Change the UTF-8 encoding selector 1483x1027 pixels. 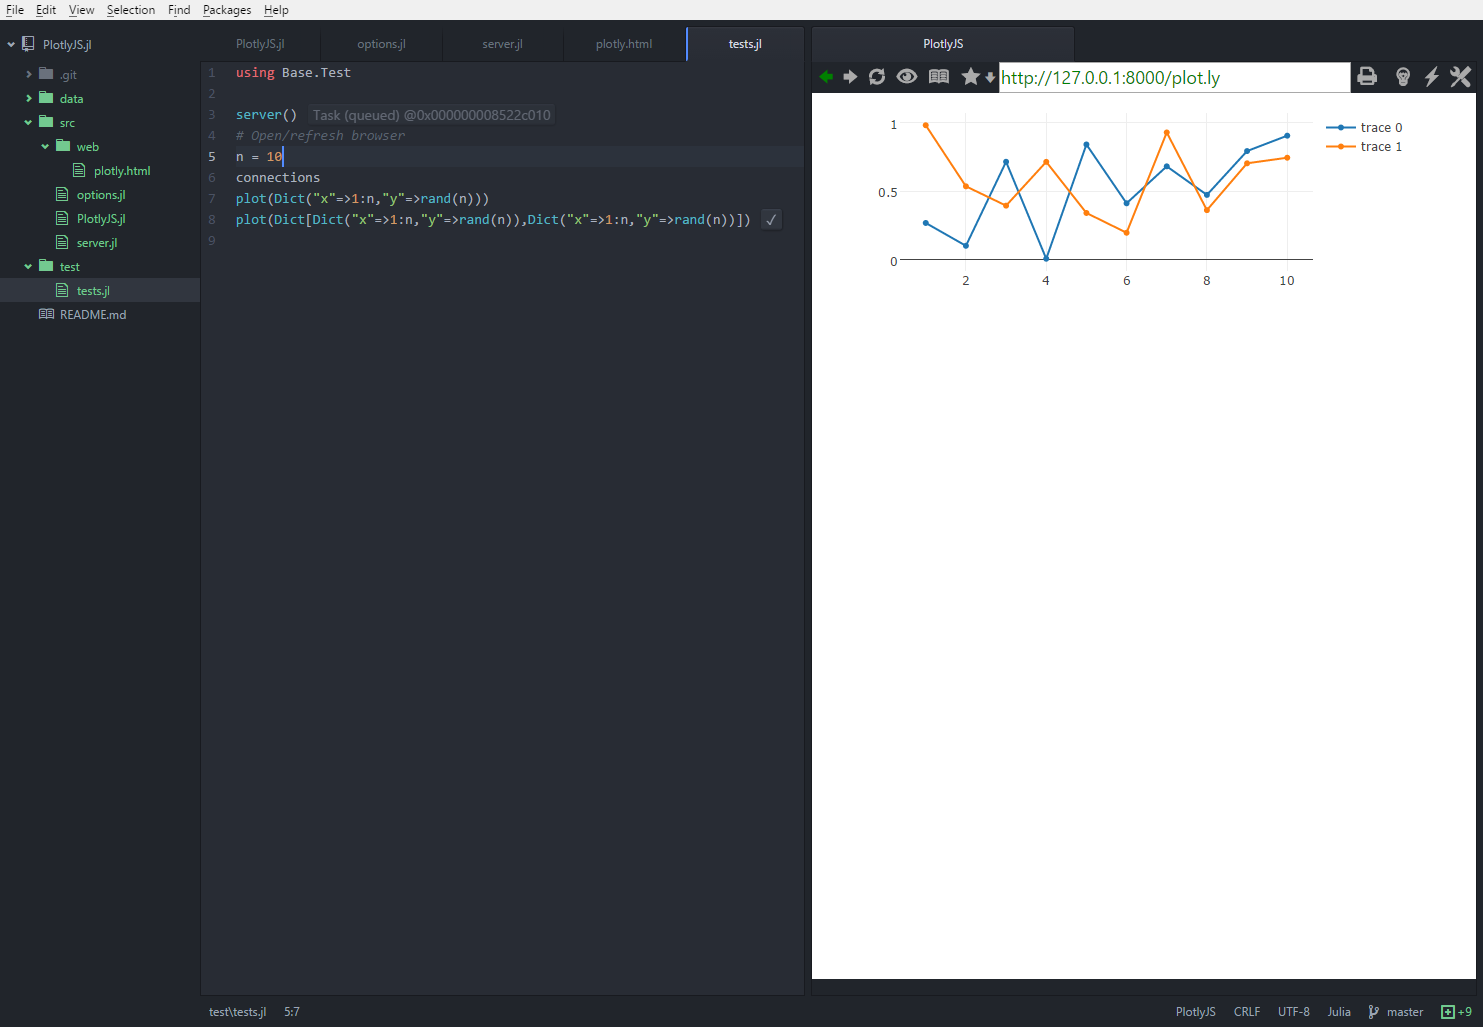tap(1293, 1012)
